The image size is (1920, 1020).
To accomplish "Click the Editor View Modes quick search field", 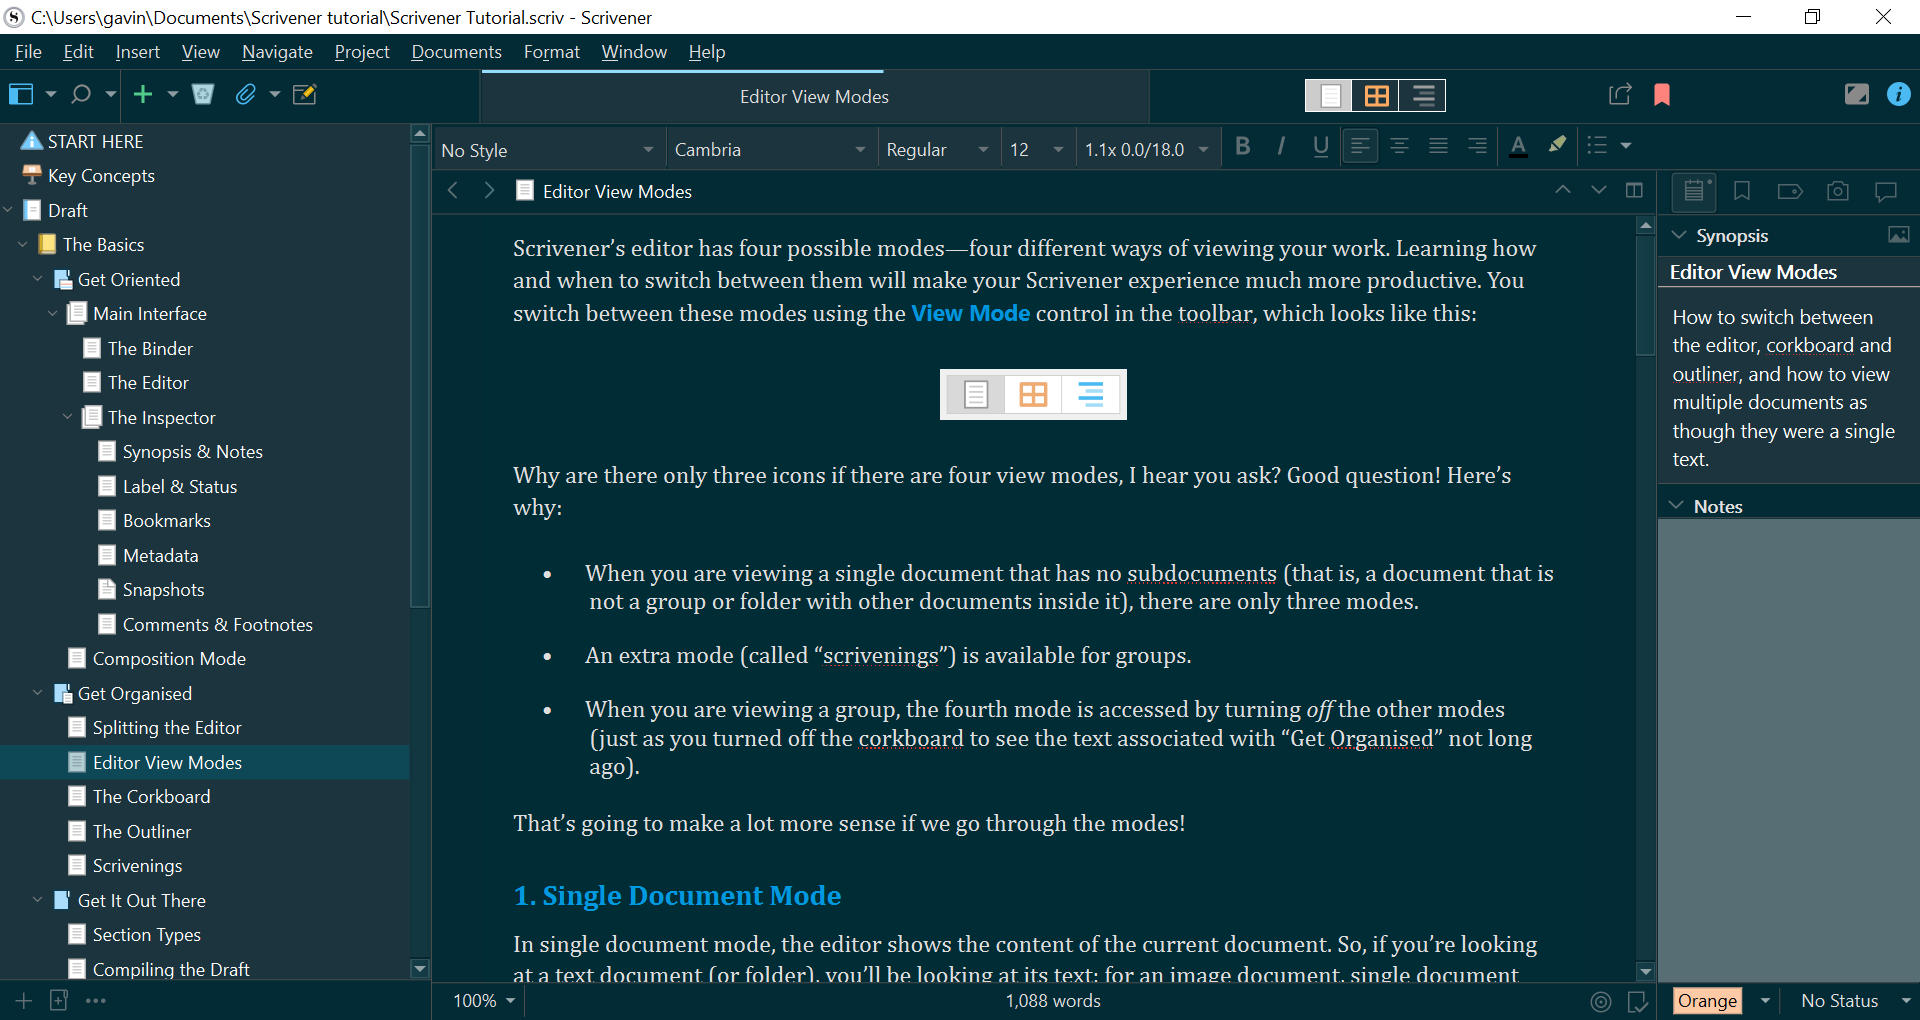I will coord(814,97).
